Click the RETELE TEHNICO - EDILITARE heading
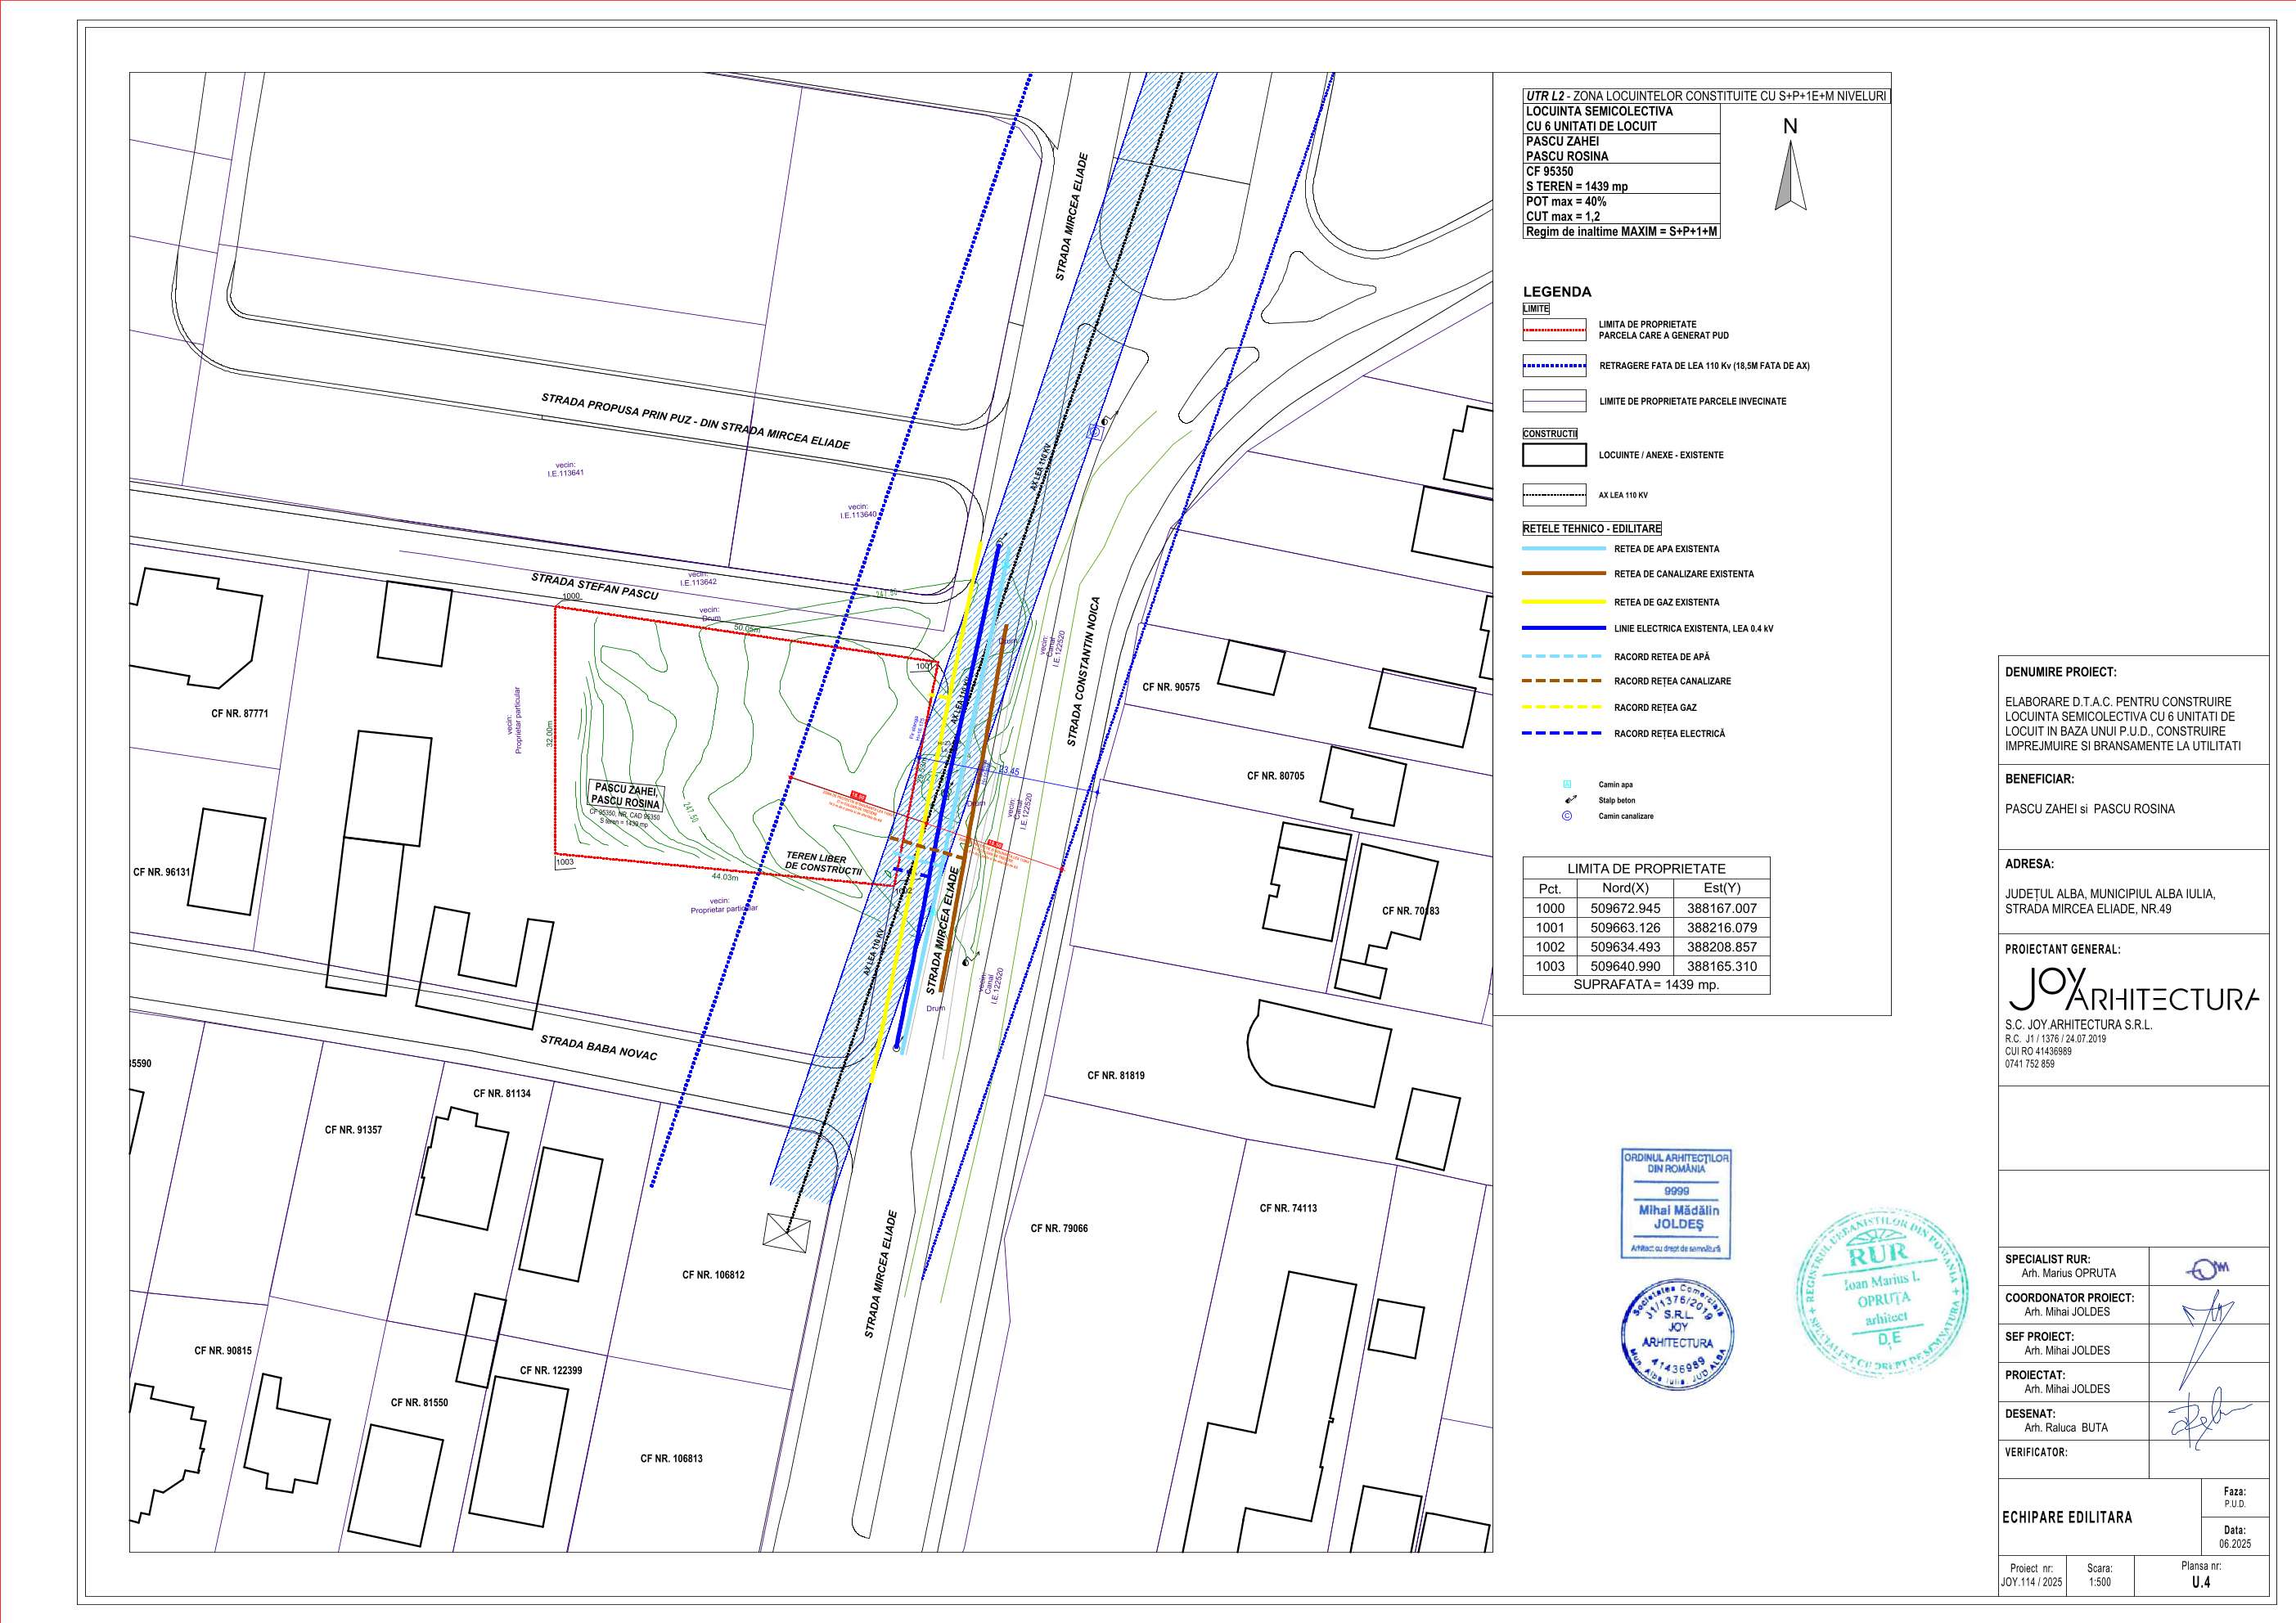The width and height of the screenshot is (2296, 1623). click(x=1592, y=529)
